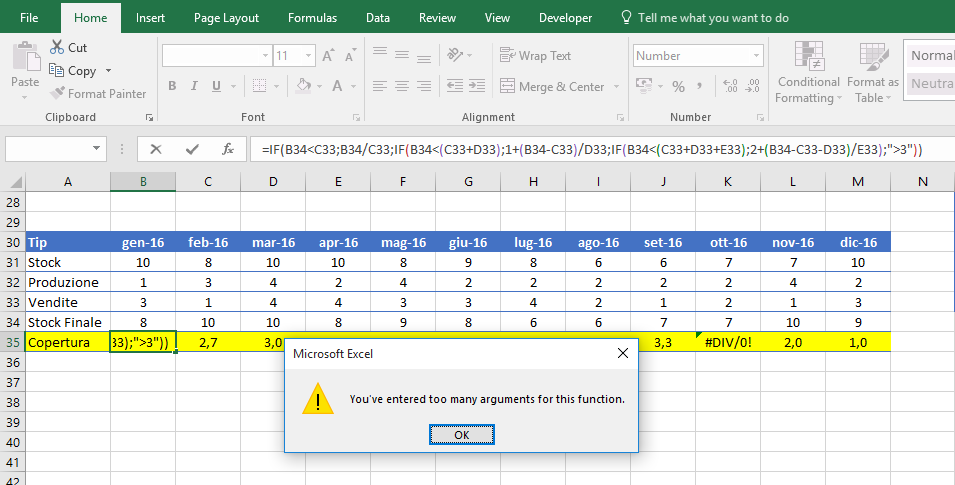955x485 pixels.
Task: Click OK in the error dialog
Action: (x=462, y=434)
